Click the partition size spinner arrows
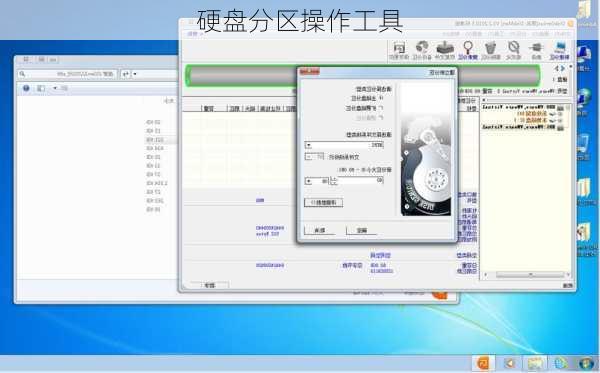Screen dimensions: 600x373 (x=333, y=181)
